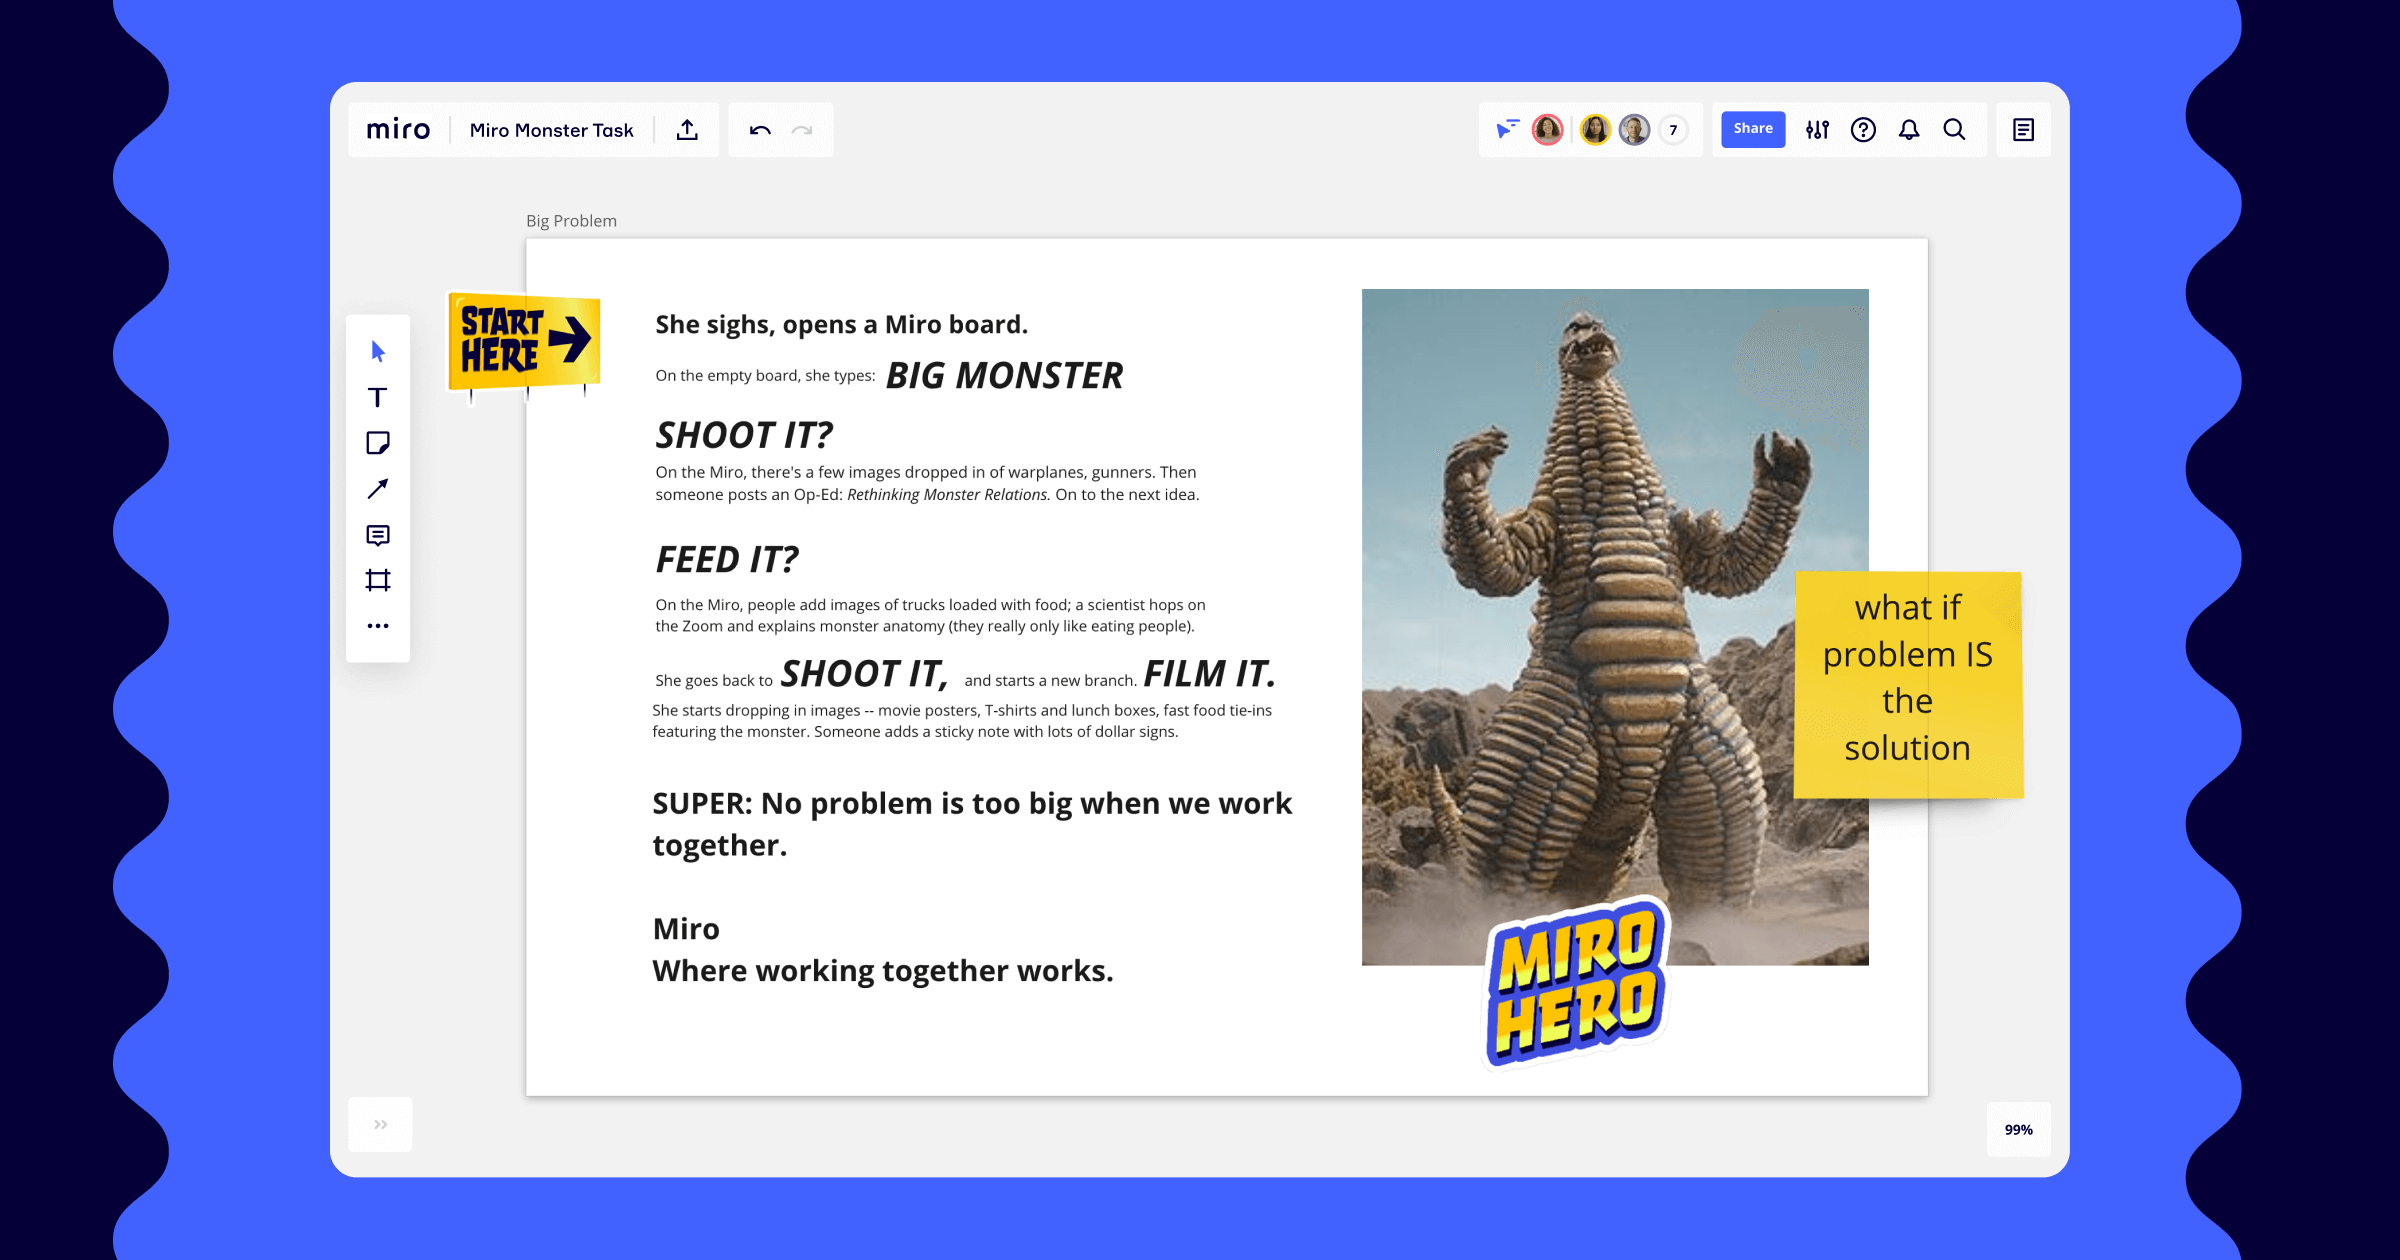Click the export/upload board icon
Viewport: 2400px width, 1260px height.
pyautogui.click(x=687, y=130)
